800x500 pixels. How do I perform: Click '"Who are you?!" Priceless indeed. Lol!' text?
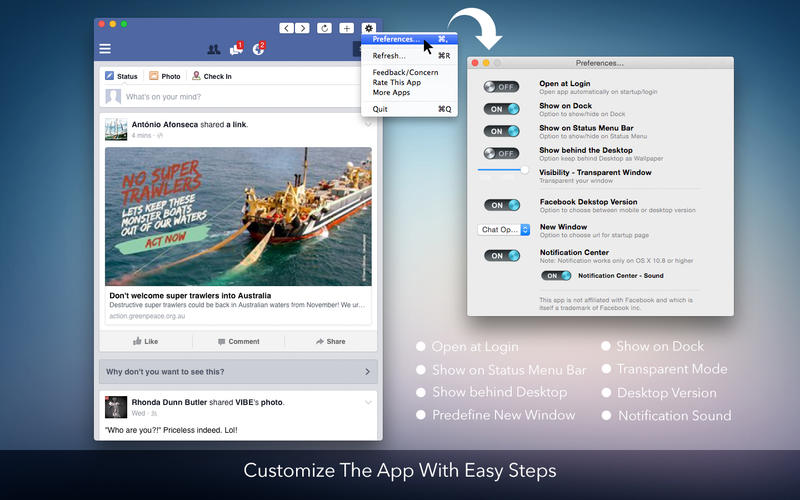pos(171,430)
